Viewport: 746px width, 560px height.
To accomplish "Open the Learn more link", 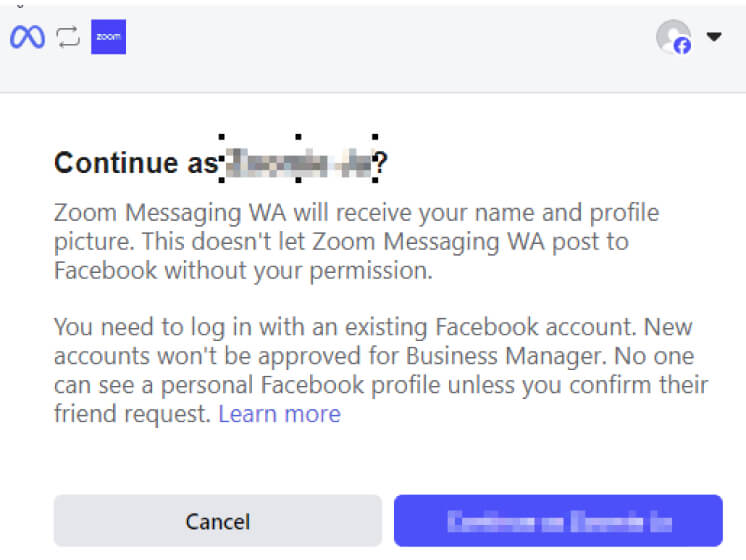I will tap(279, 414).
